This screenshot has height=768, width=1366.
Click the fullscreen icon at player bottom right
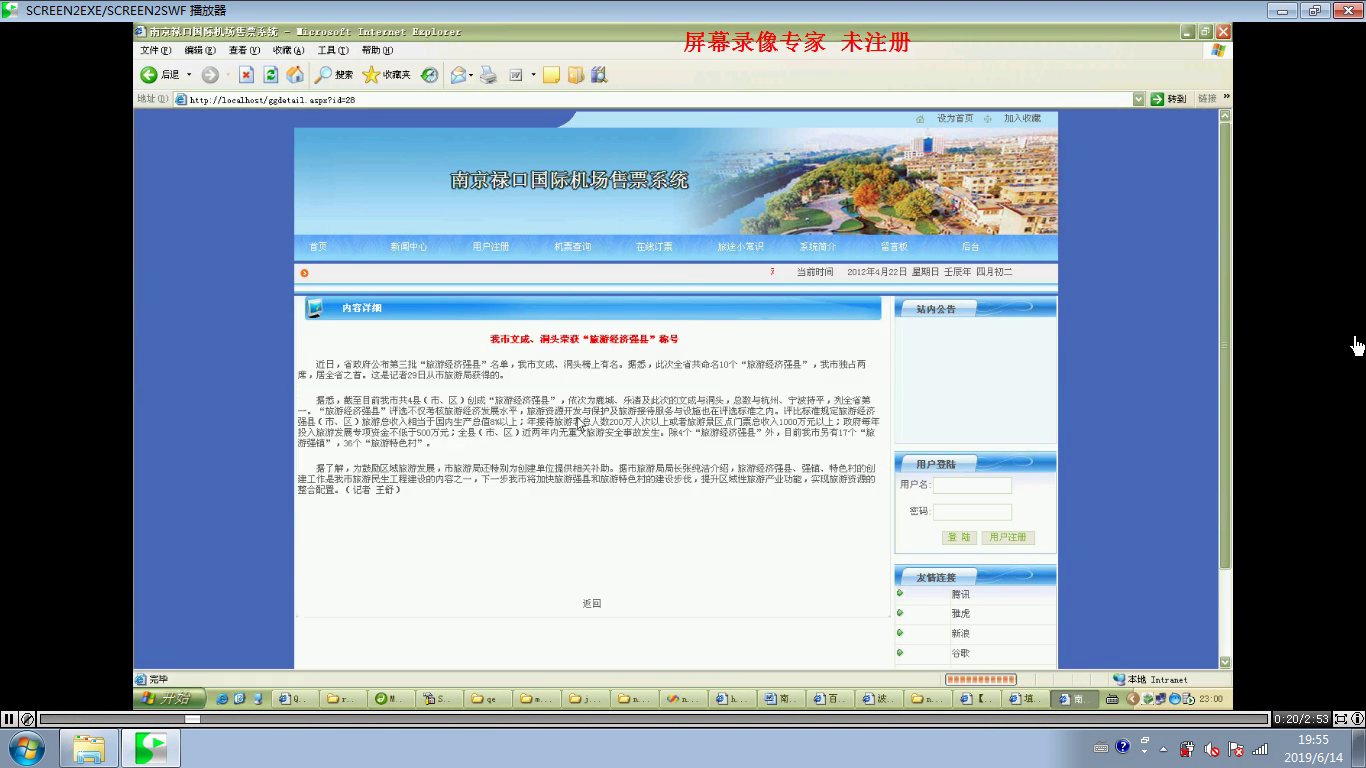(1341, 719)
